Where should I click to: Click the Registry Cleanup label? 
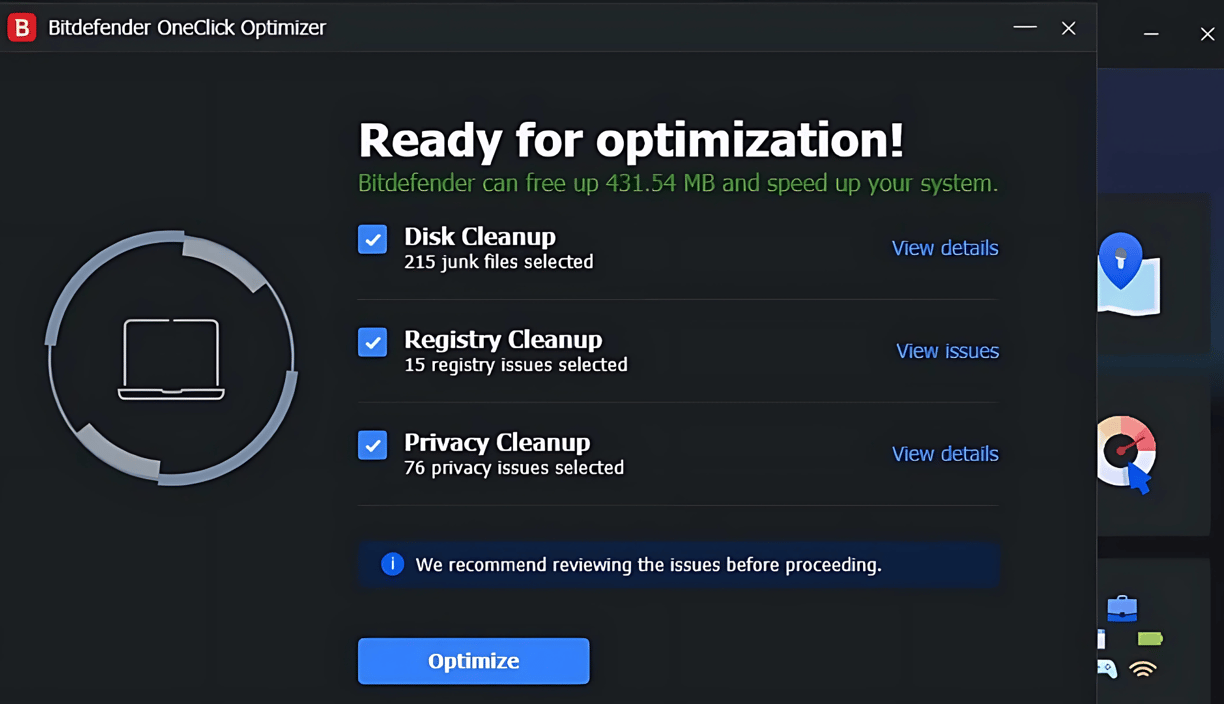(x=503, y=339)
